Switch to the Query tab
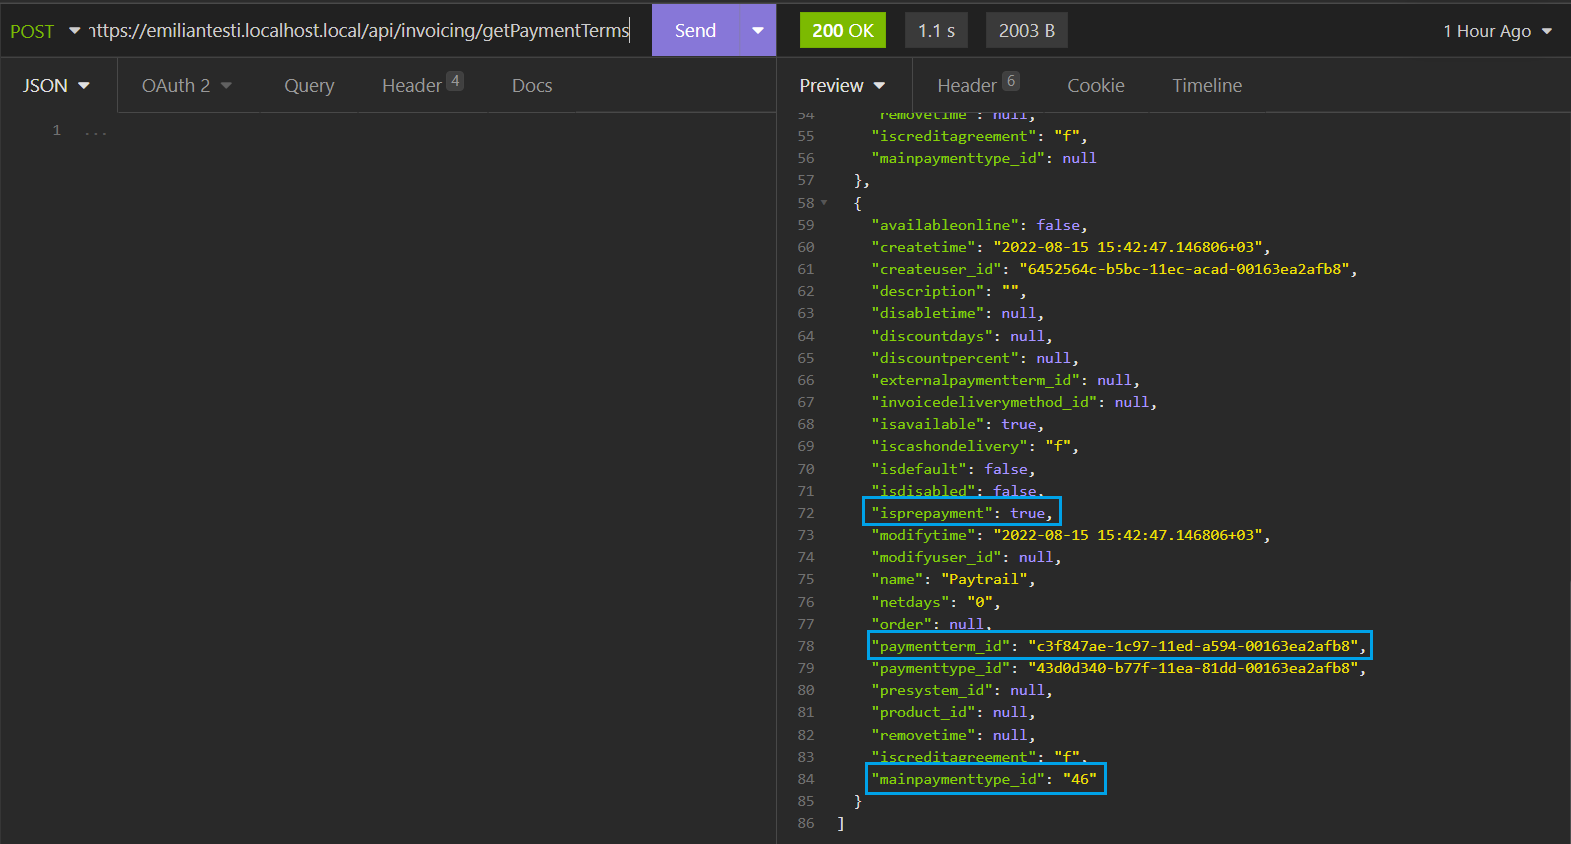This screenshot has width=1571, height=844. pos(309,86)
